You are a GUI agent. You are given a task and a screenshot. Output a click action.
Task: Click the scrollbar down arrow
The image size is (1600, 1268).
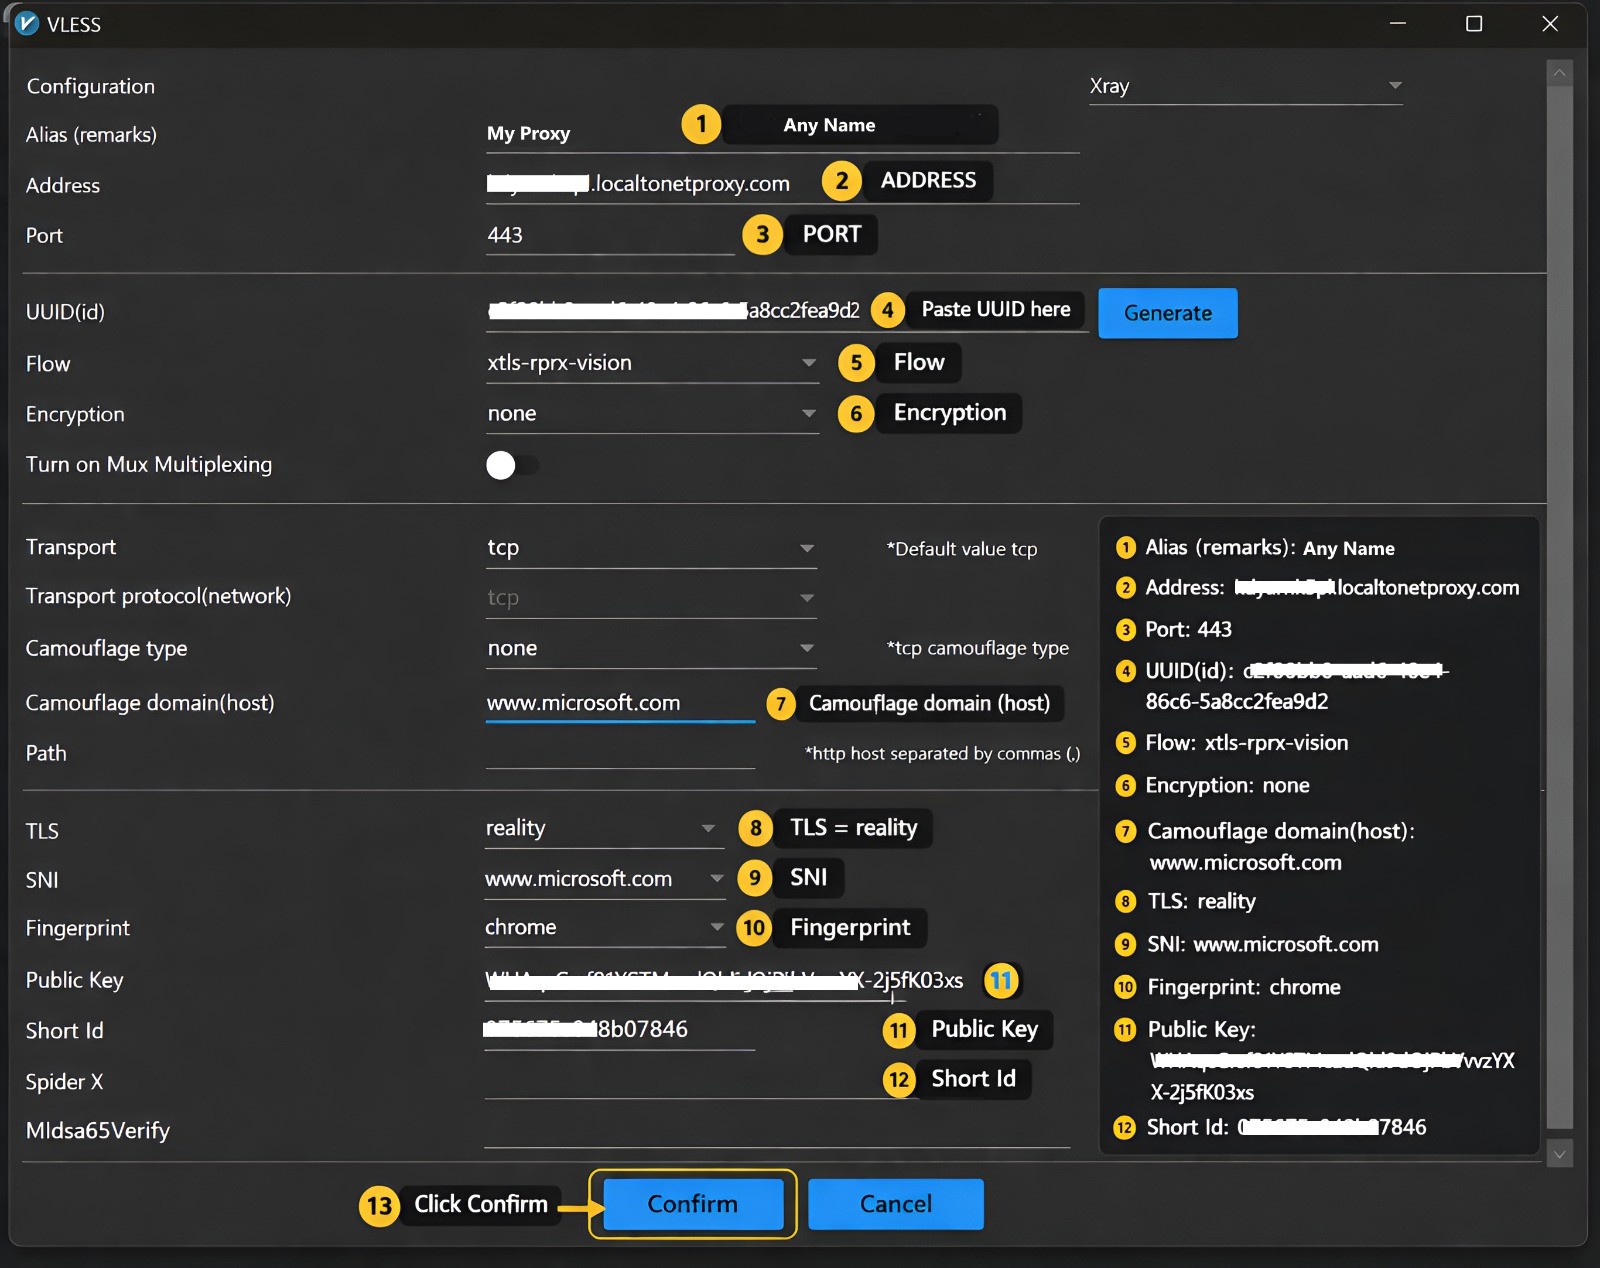coord(1559,1154)
